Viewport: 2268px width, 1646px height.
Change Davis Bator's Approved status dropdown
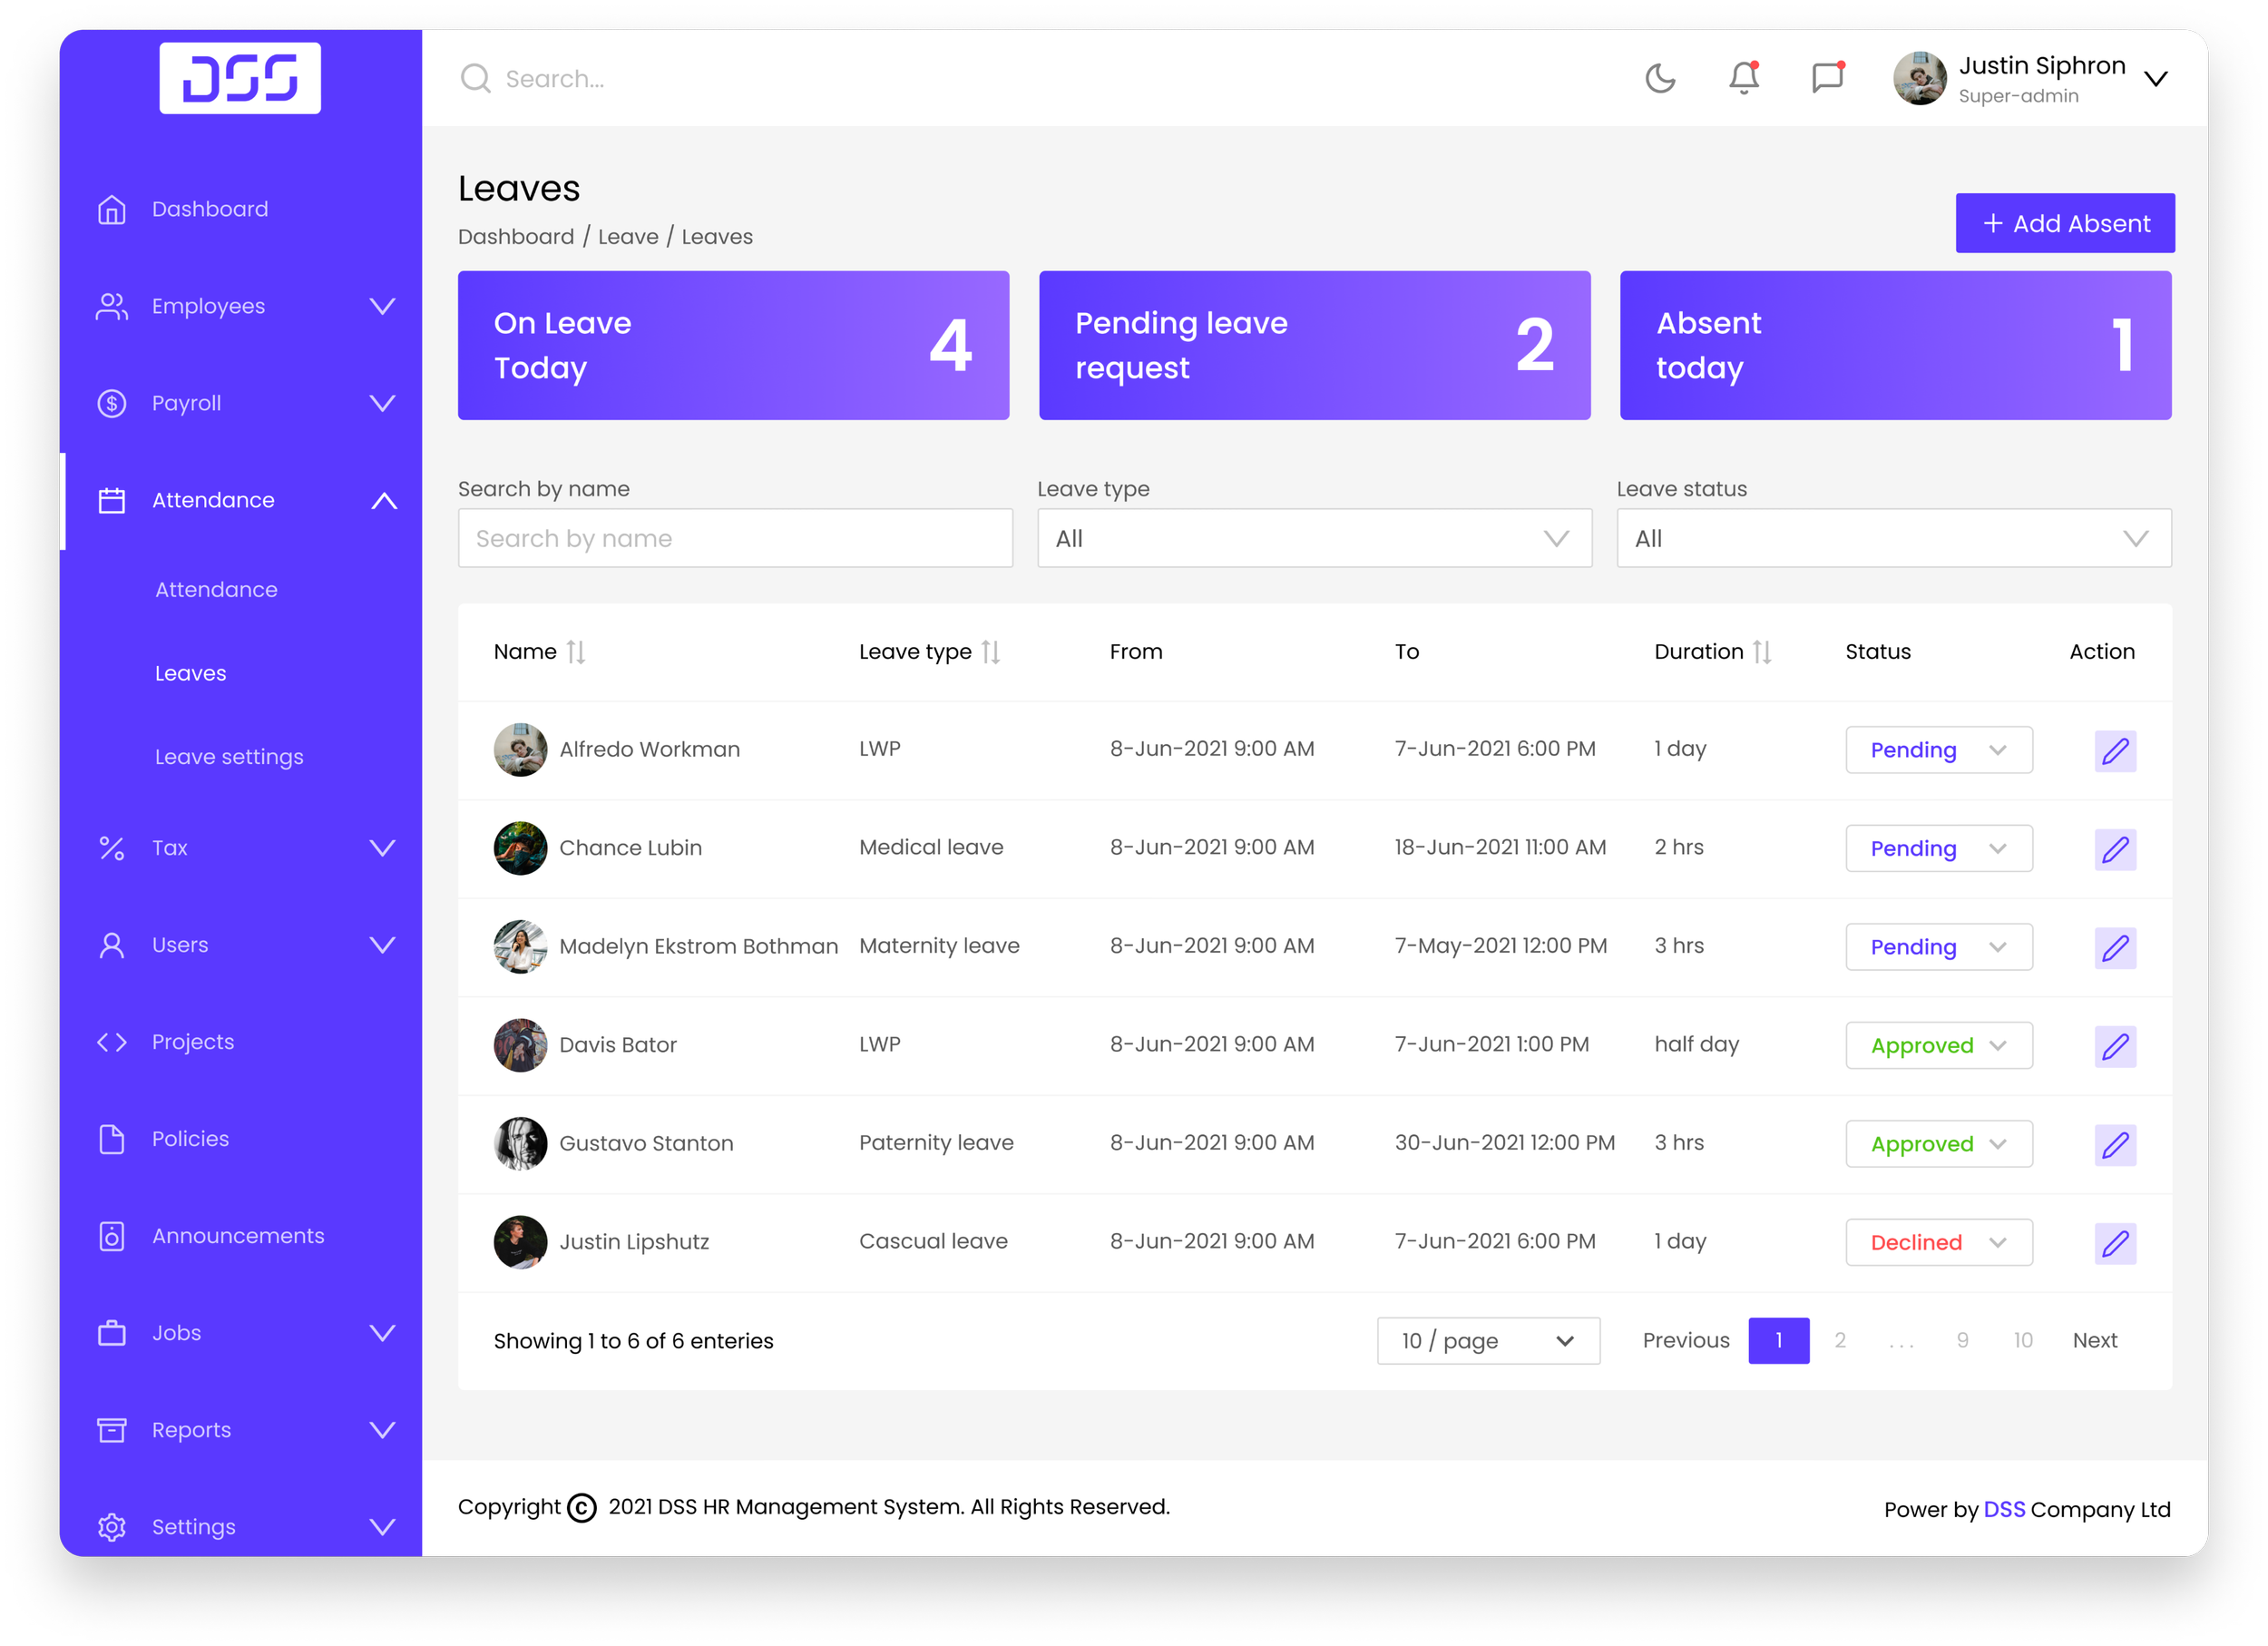tap(1939, 1045)
